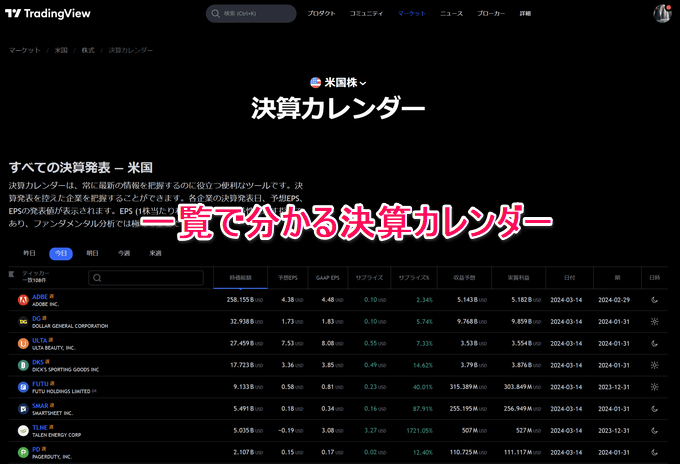Click the ticker column sort icon
The image size is (680, 464).
click(x=11, y=273)
